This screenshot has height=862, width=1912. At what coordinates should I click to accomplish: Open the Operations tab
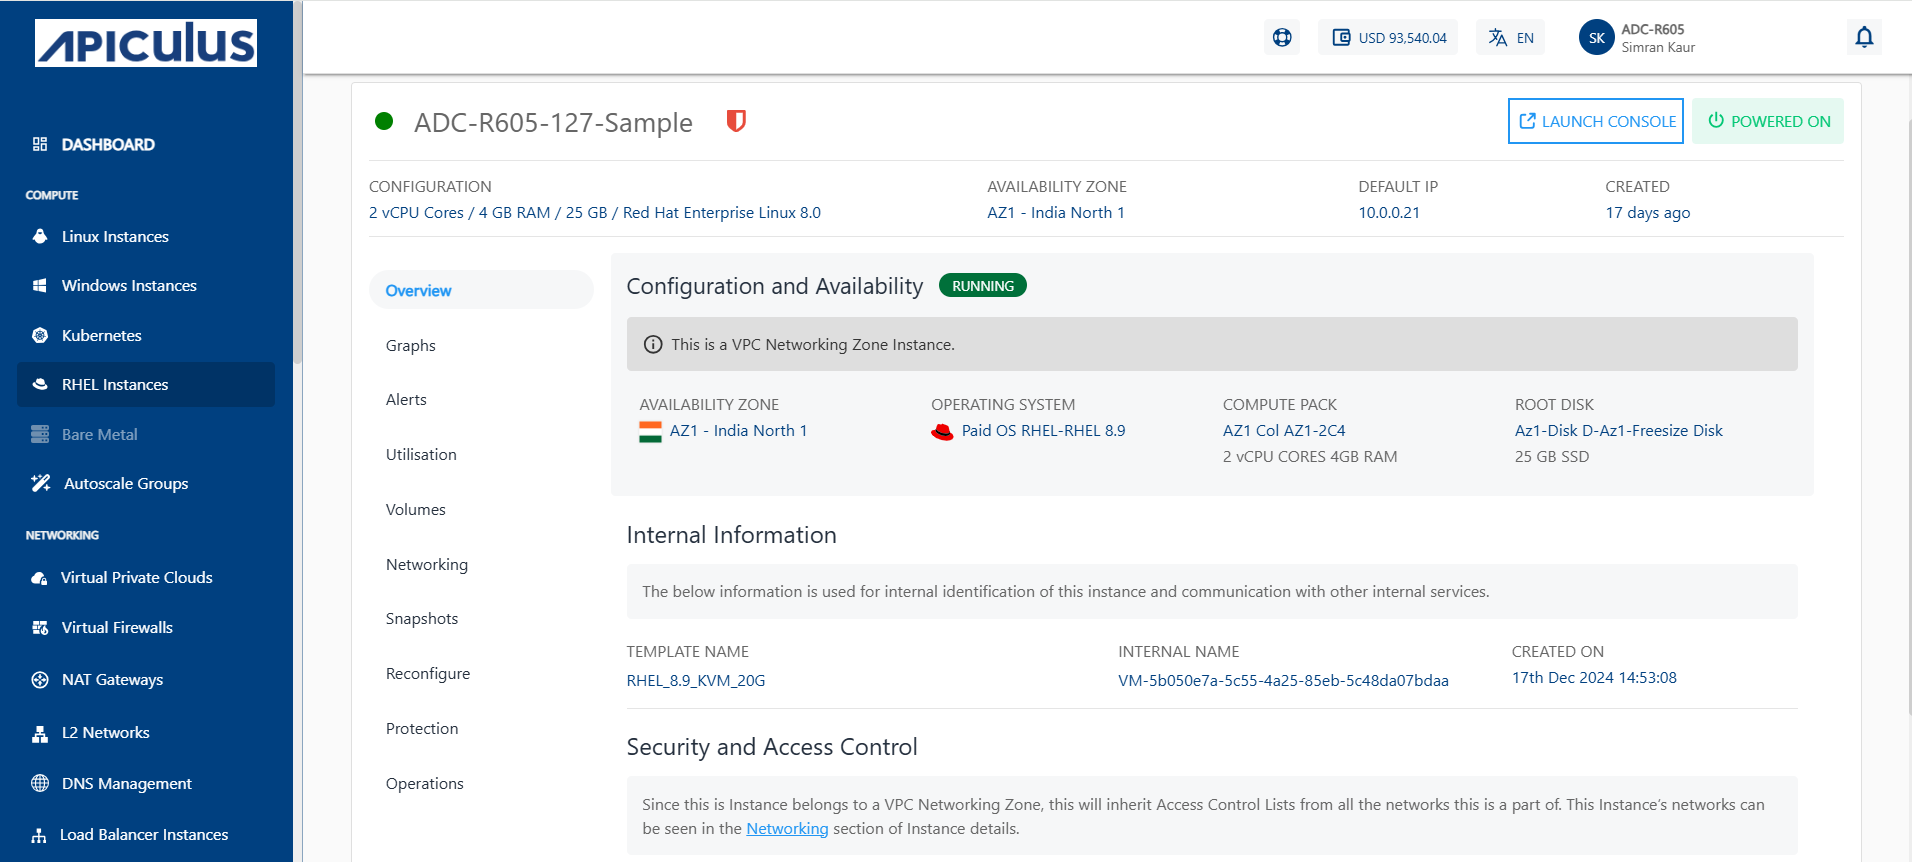click(x=425, y=783)
